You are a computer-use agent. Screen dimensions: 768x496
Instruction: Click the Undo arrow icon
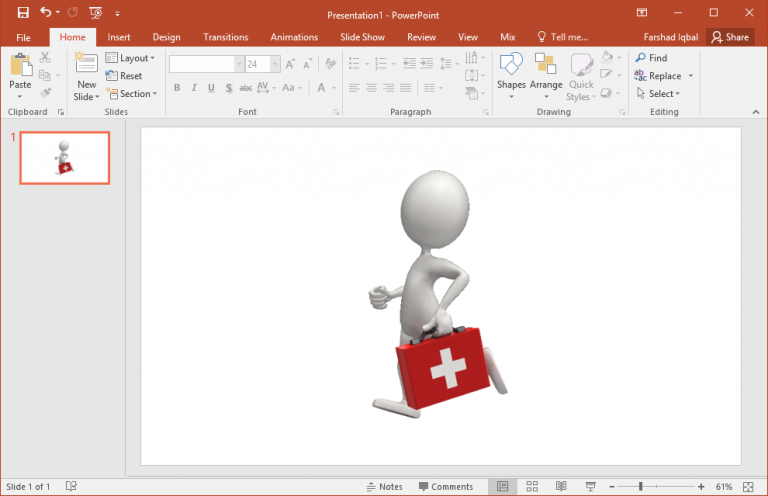[46, 12]
